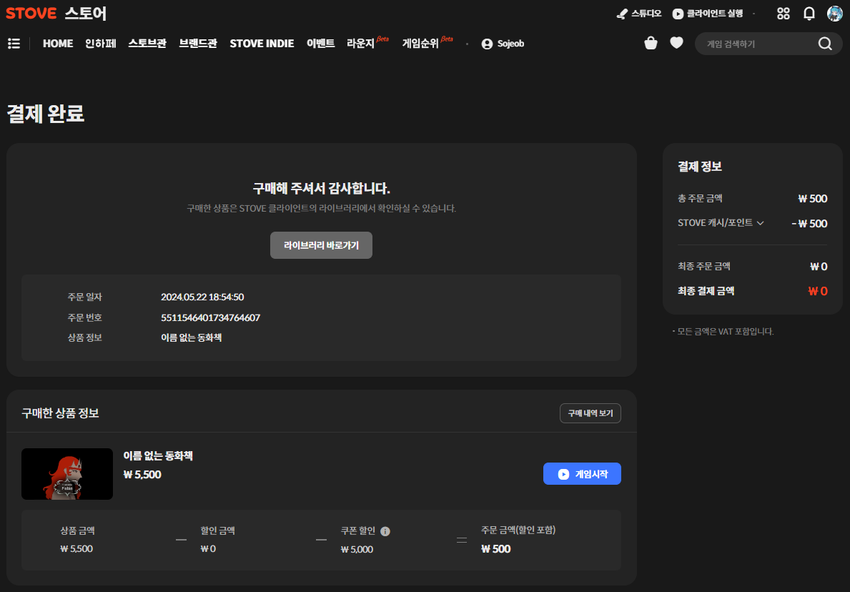Click the 모든 금액은 VAT 포함입니다 note

(x=723, y=331)
